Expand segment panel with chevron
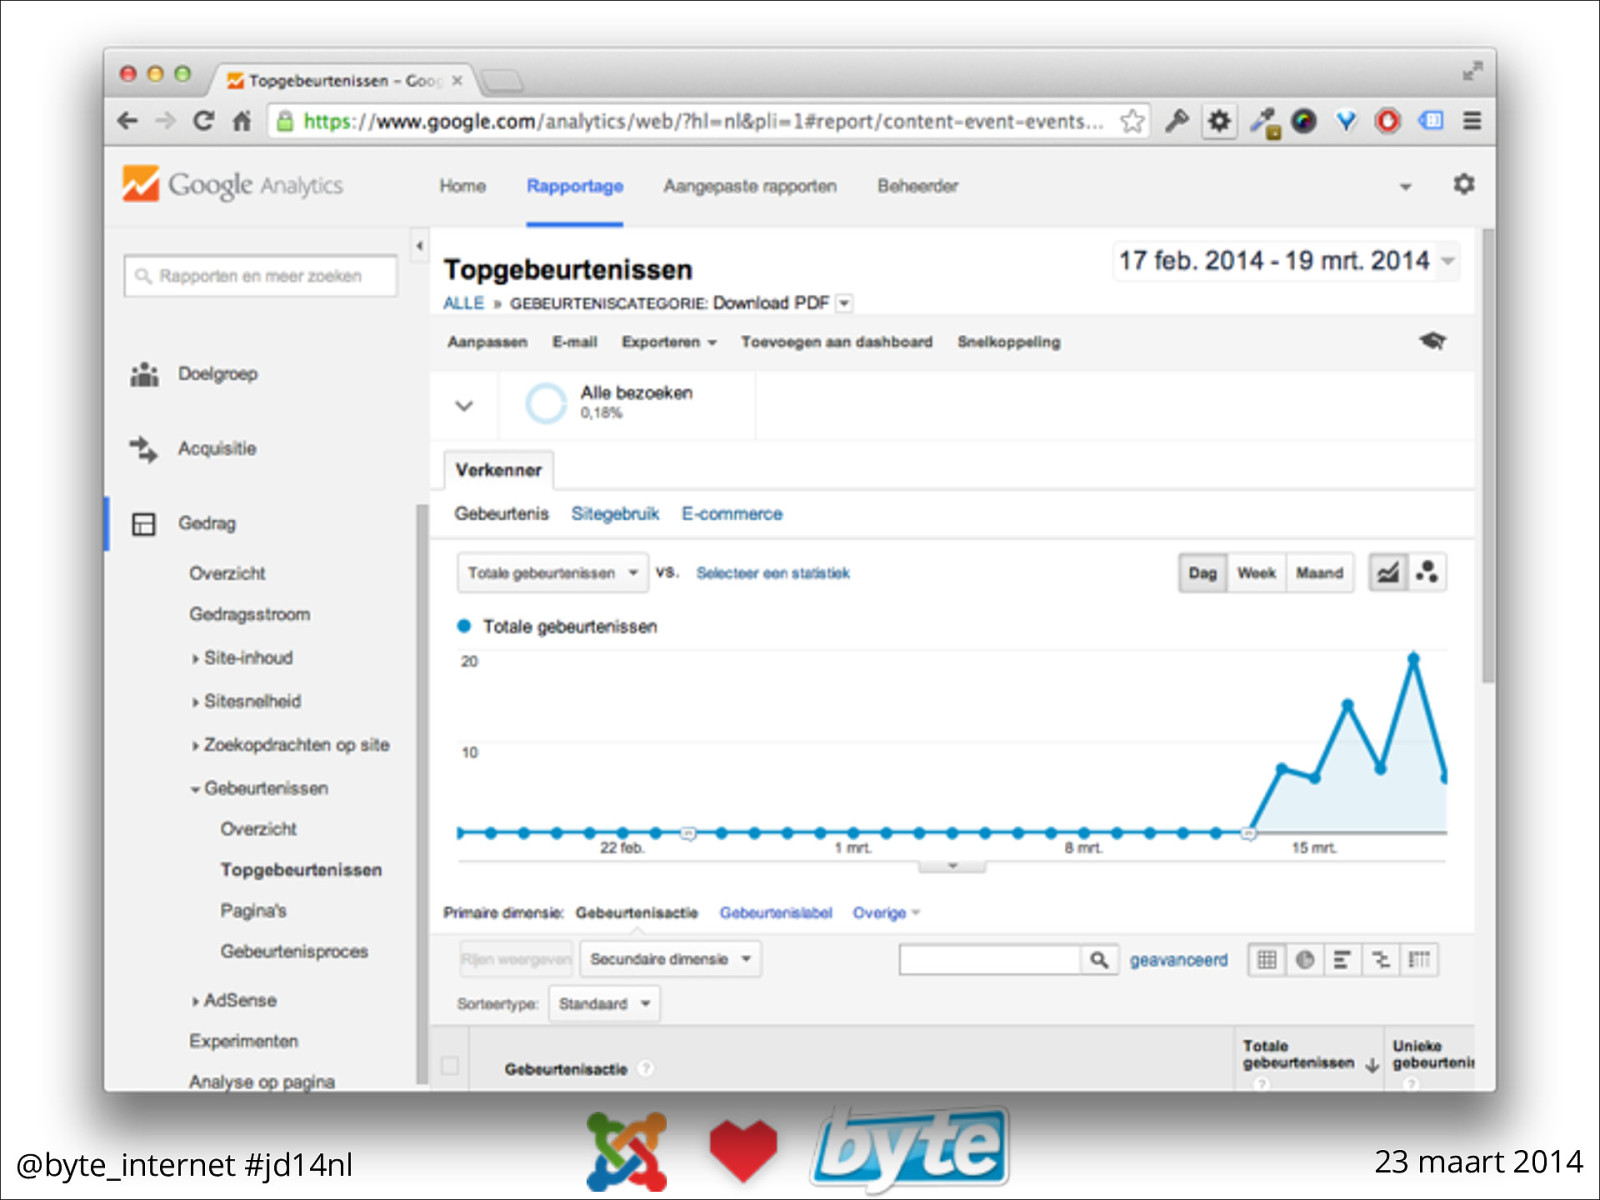This screenshot has height=1200, width=1600. coord(464,406)
